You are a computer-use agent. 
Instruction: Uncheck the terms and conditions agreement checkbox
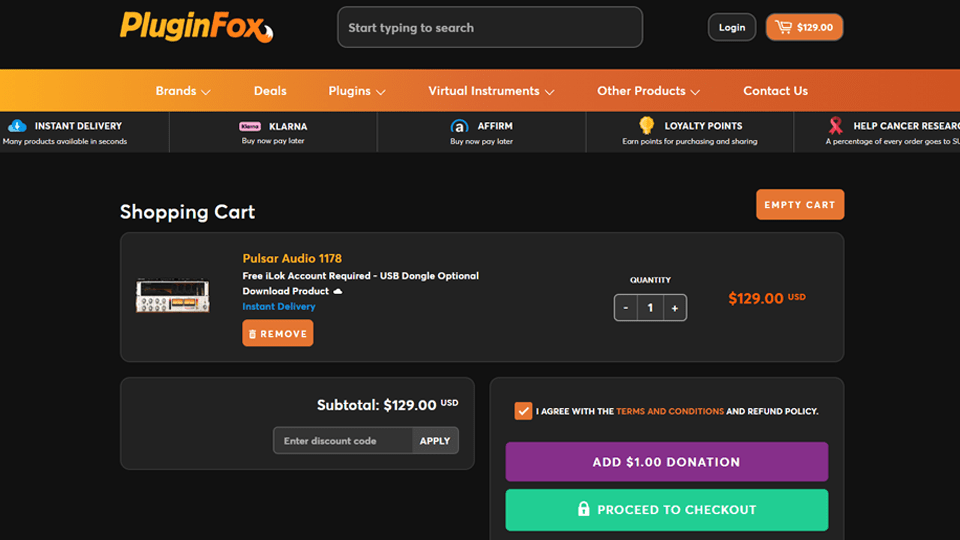pos(523,411)
